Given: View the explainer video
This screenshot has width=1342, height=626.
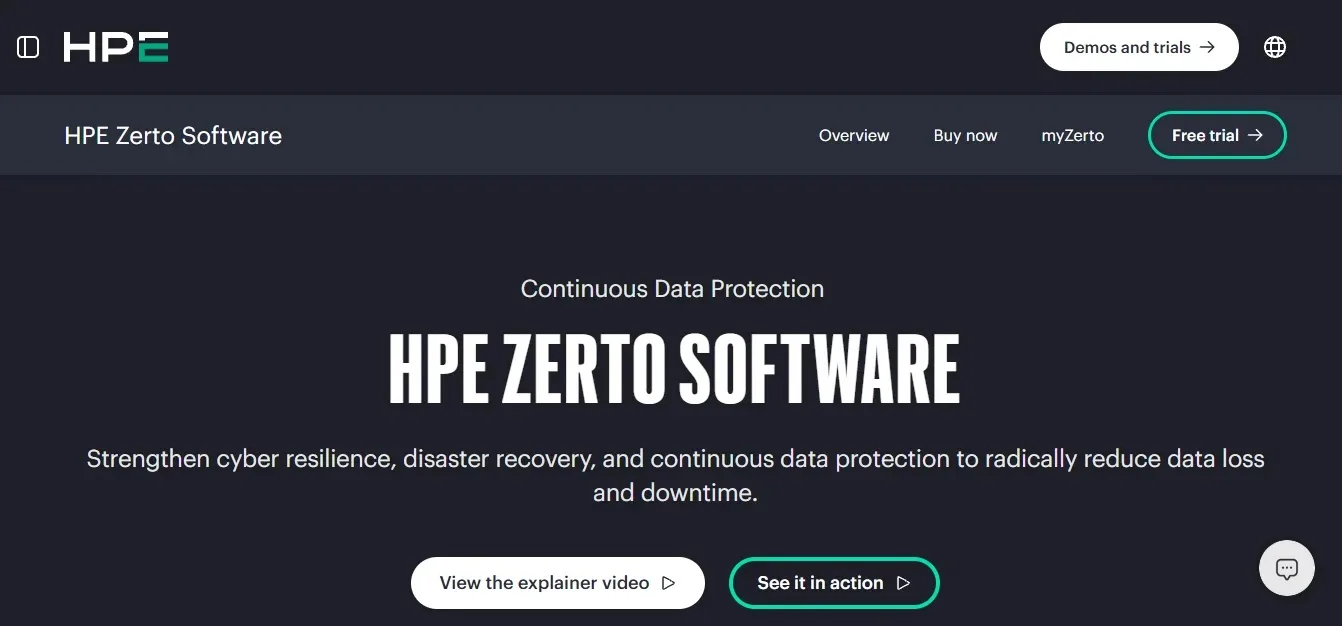Looking at the screenshot, I should click(x=558, y=583).
